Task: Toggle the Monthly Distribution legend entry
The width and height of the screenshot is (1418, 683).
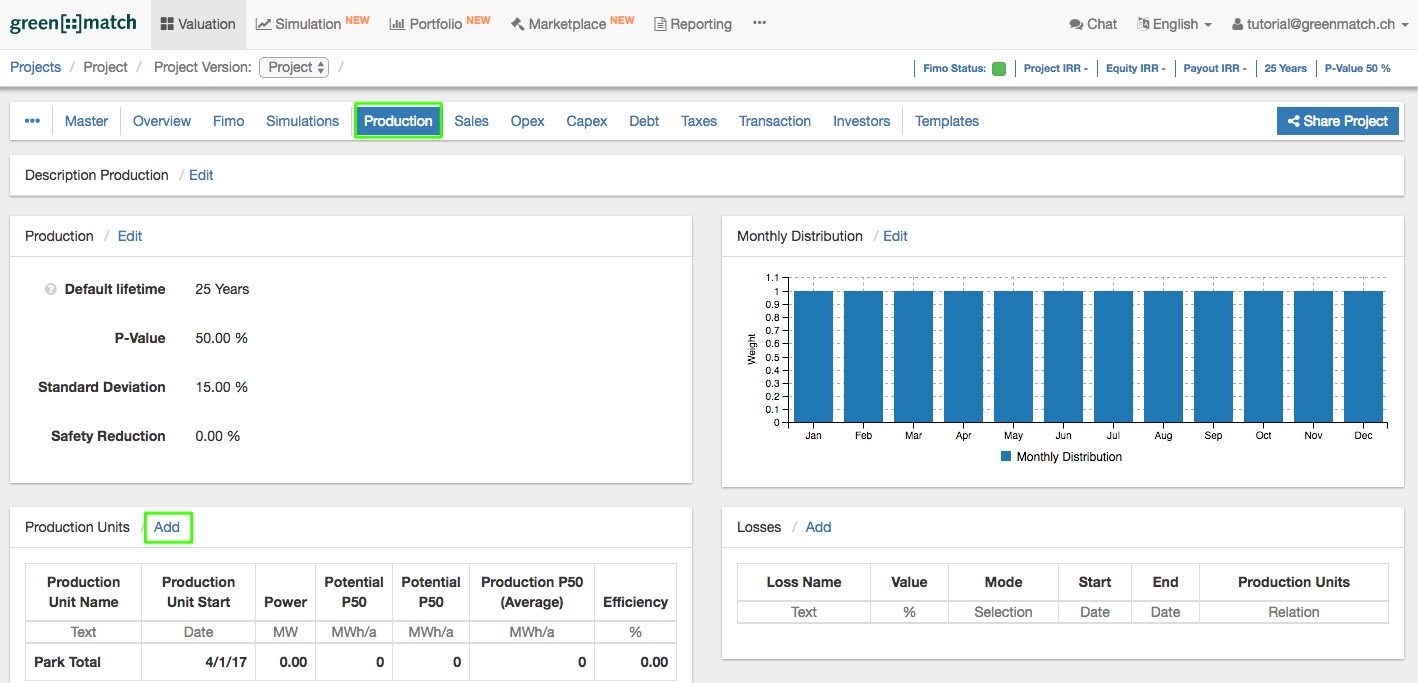Action: (1060, 457)
